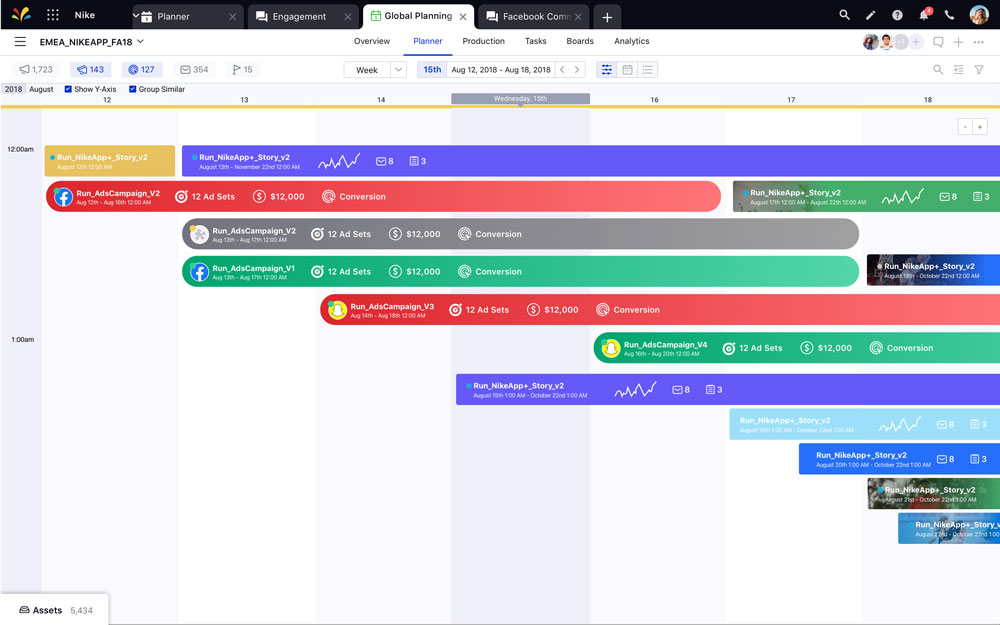Open the notifications bell

(924, 15)
